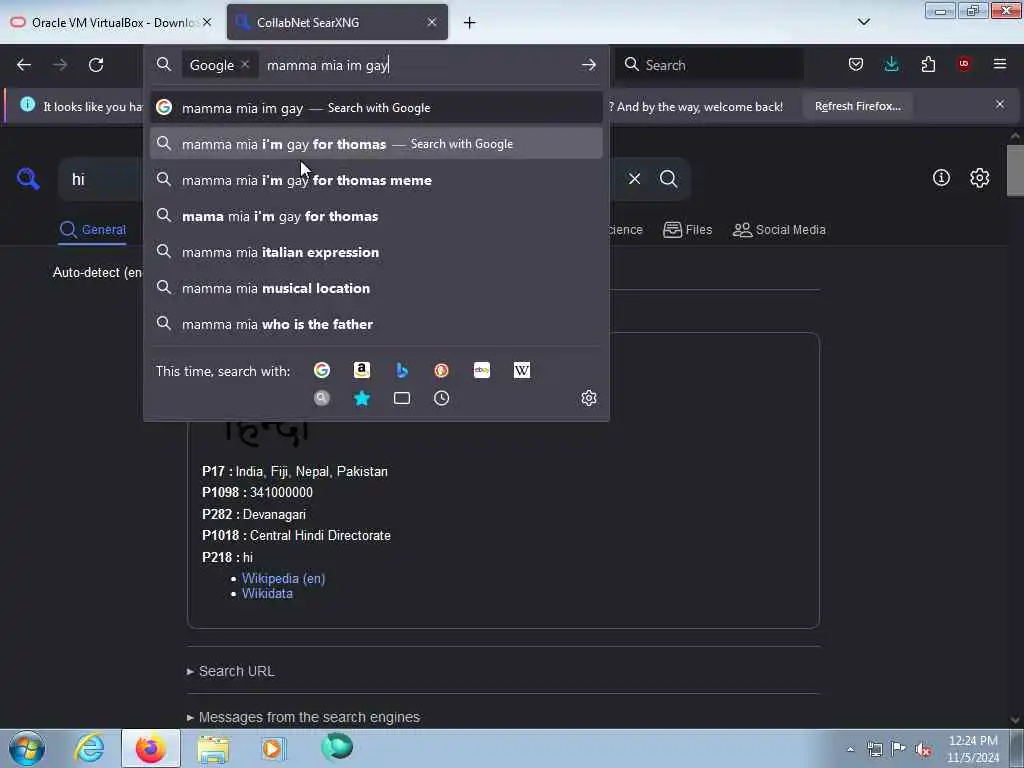Click the muted volume tray icon

923,749
